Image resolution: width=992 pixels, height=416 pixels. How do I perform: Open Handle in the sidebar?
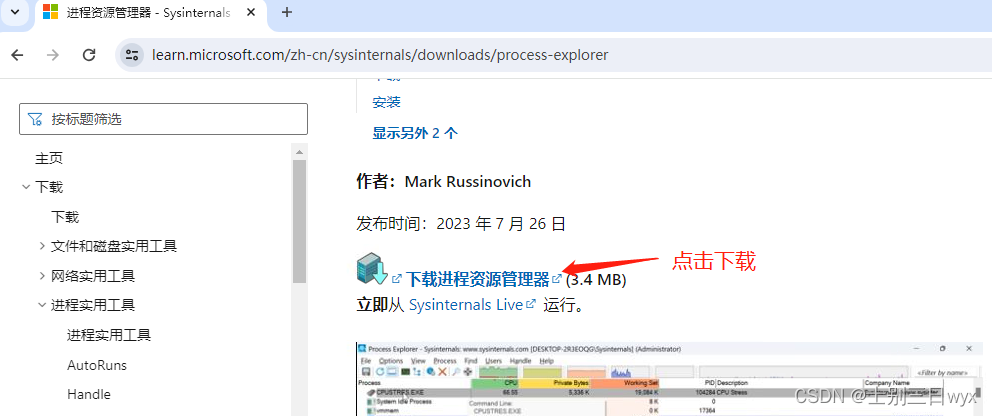click(x=89, y=394)
